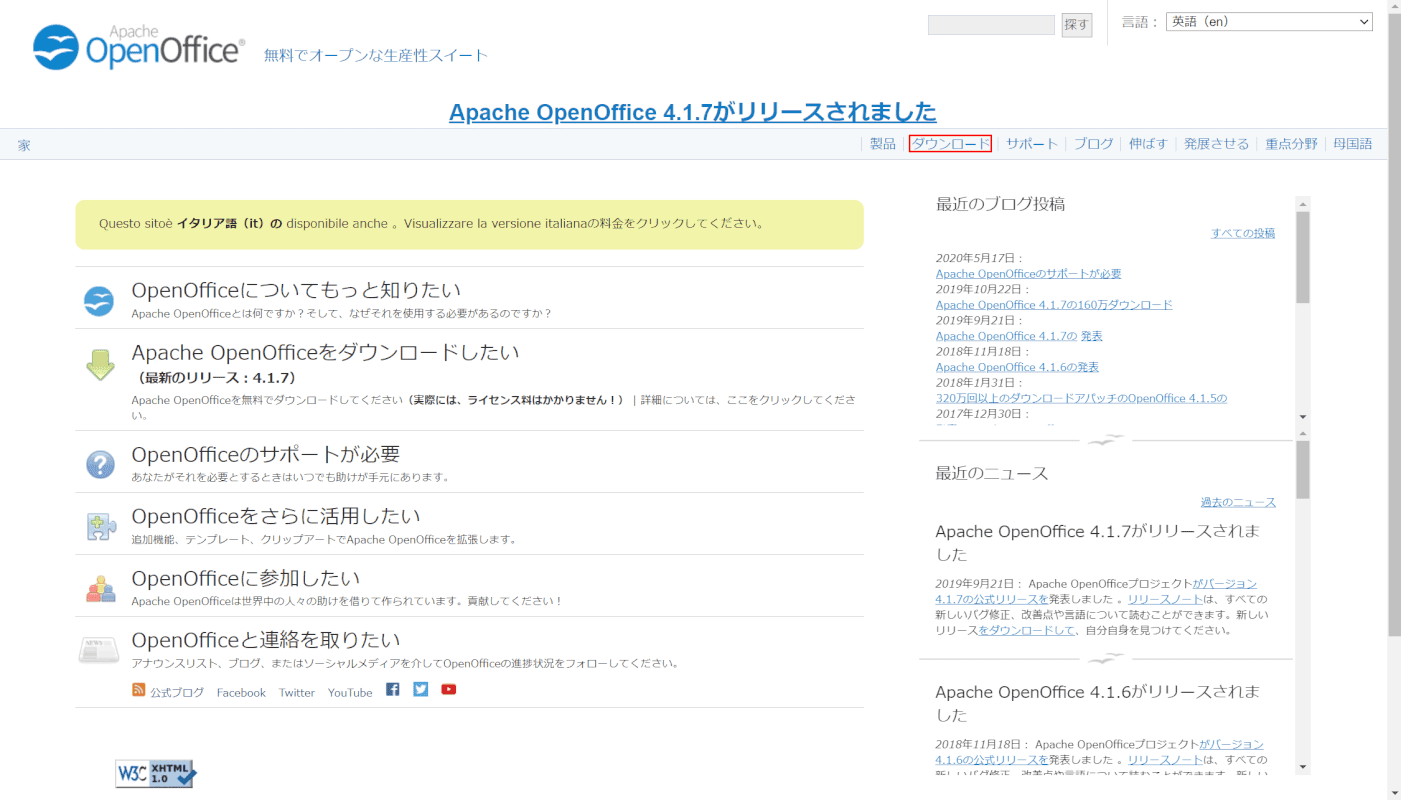Click OpenOfficeに参加したい heading
This screenshot has width=1401, height=800.
click(245, 578)
